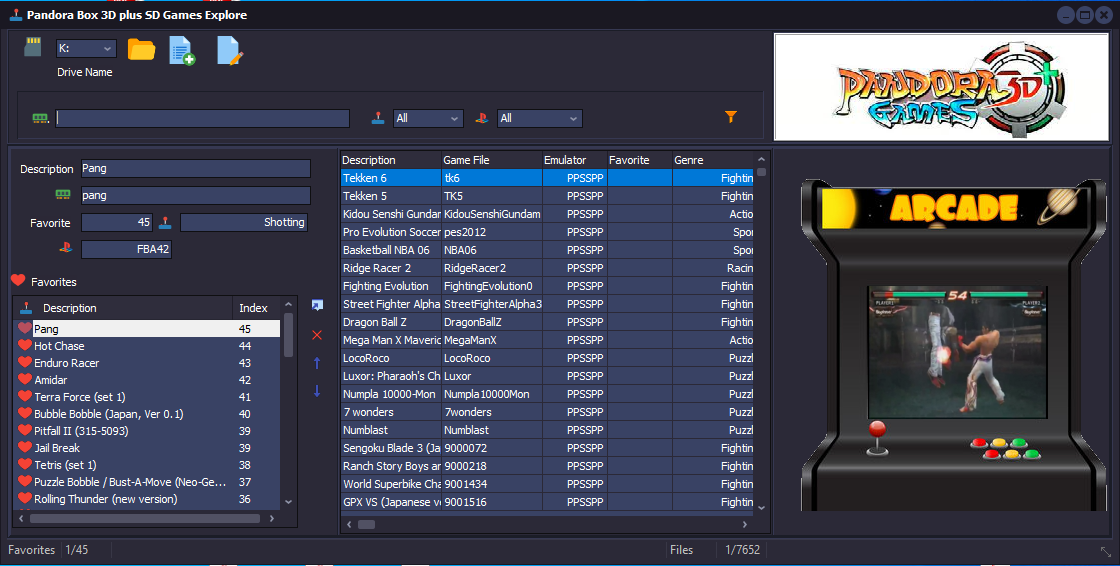Sort game table by Description column
Screen dimensions: 1120x566
(391, 160)
